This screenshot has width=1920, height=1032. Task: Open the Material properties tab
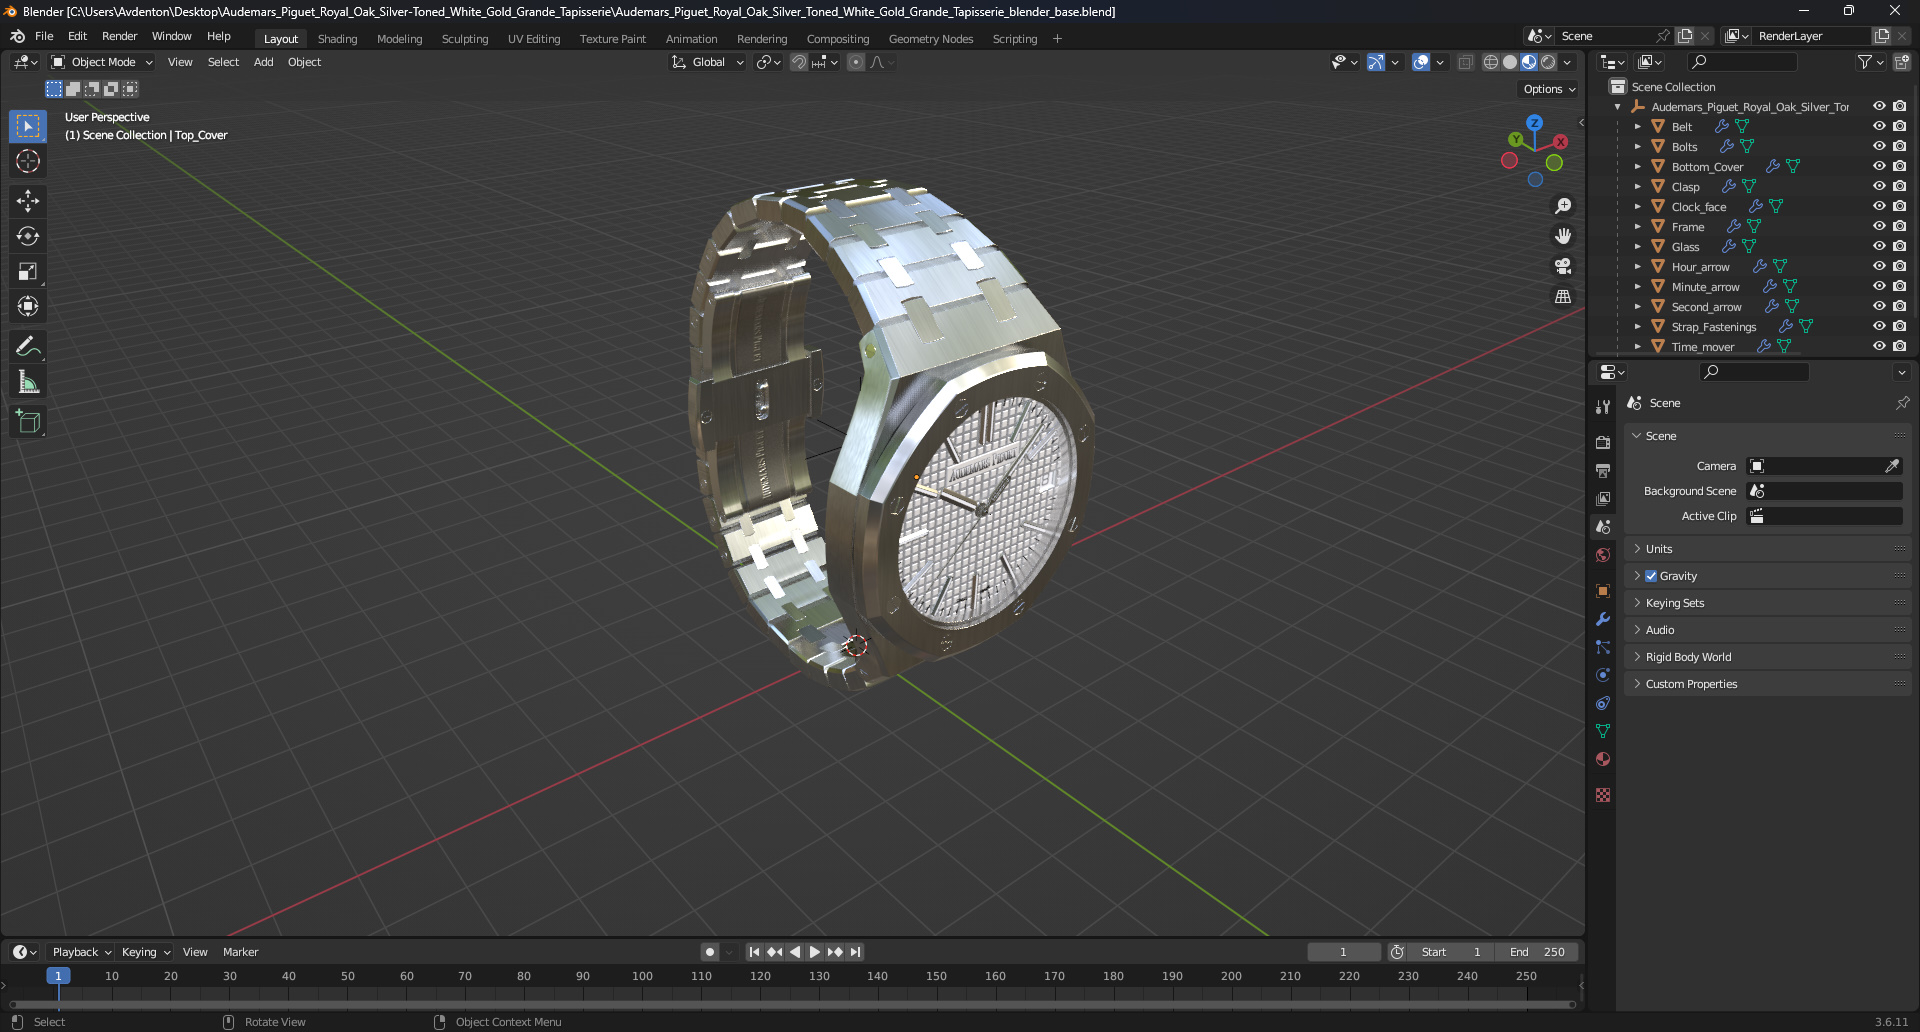click(1603, 759)
